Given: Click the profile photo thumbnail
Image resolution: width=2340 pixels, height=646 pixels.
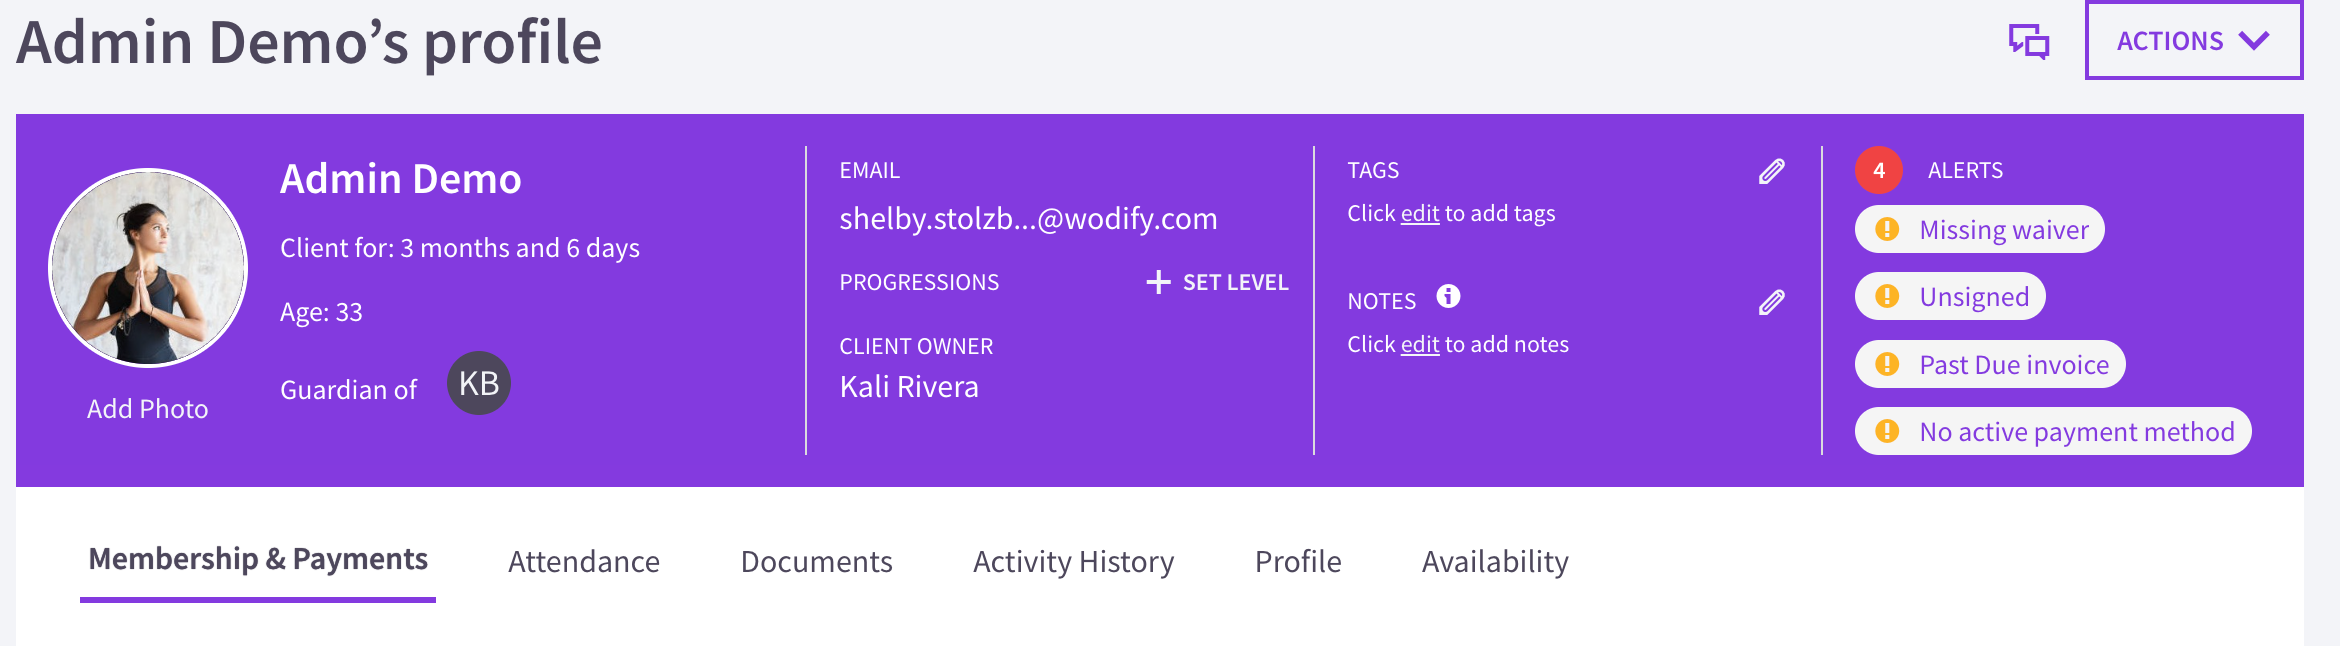Looking at the screenshot, I should point(148,268).
